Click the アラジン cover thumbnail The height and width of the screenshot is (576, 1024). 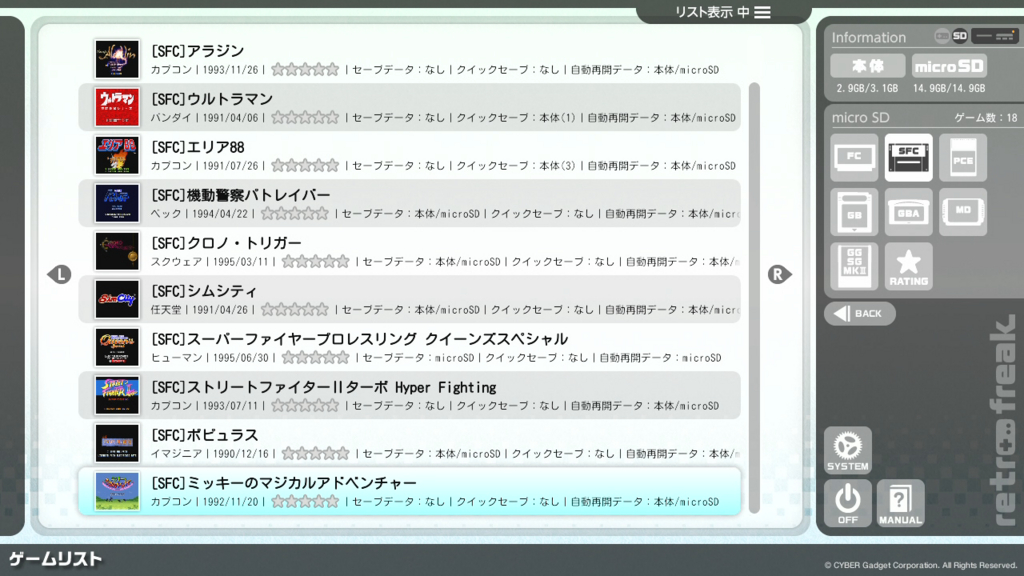click(117, 59)
